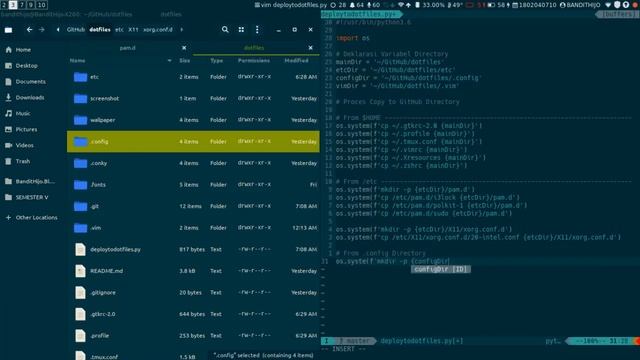Select the .conky folder icon
Viewport: 640px width, 360px height.
point(80,163)
